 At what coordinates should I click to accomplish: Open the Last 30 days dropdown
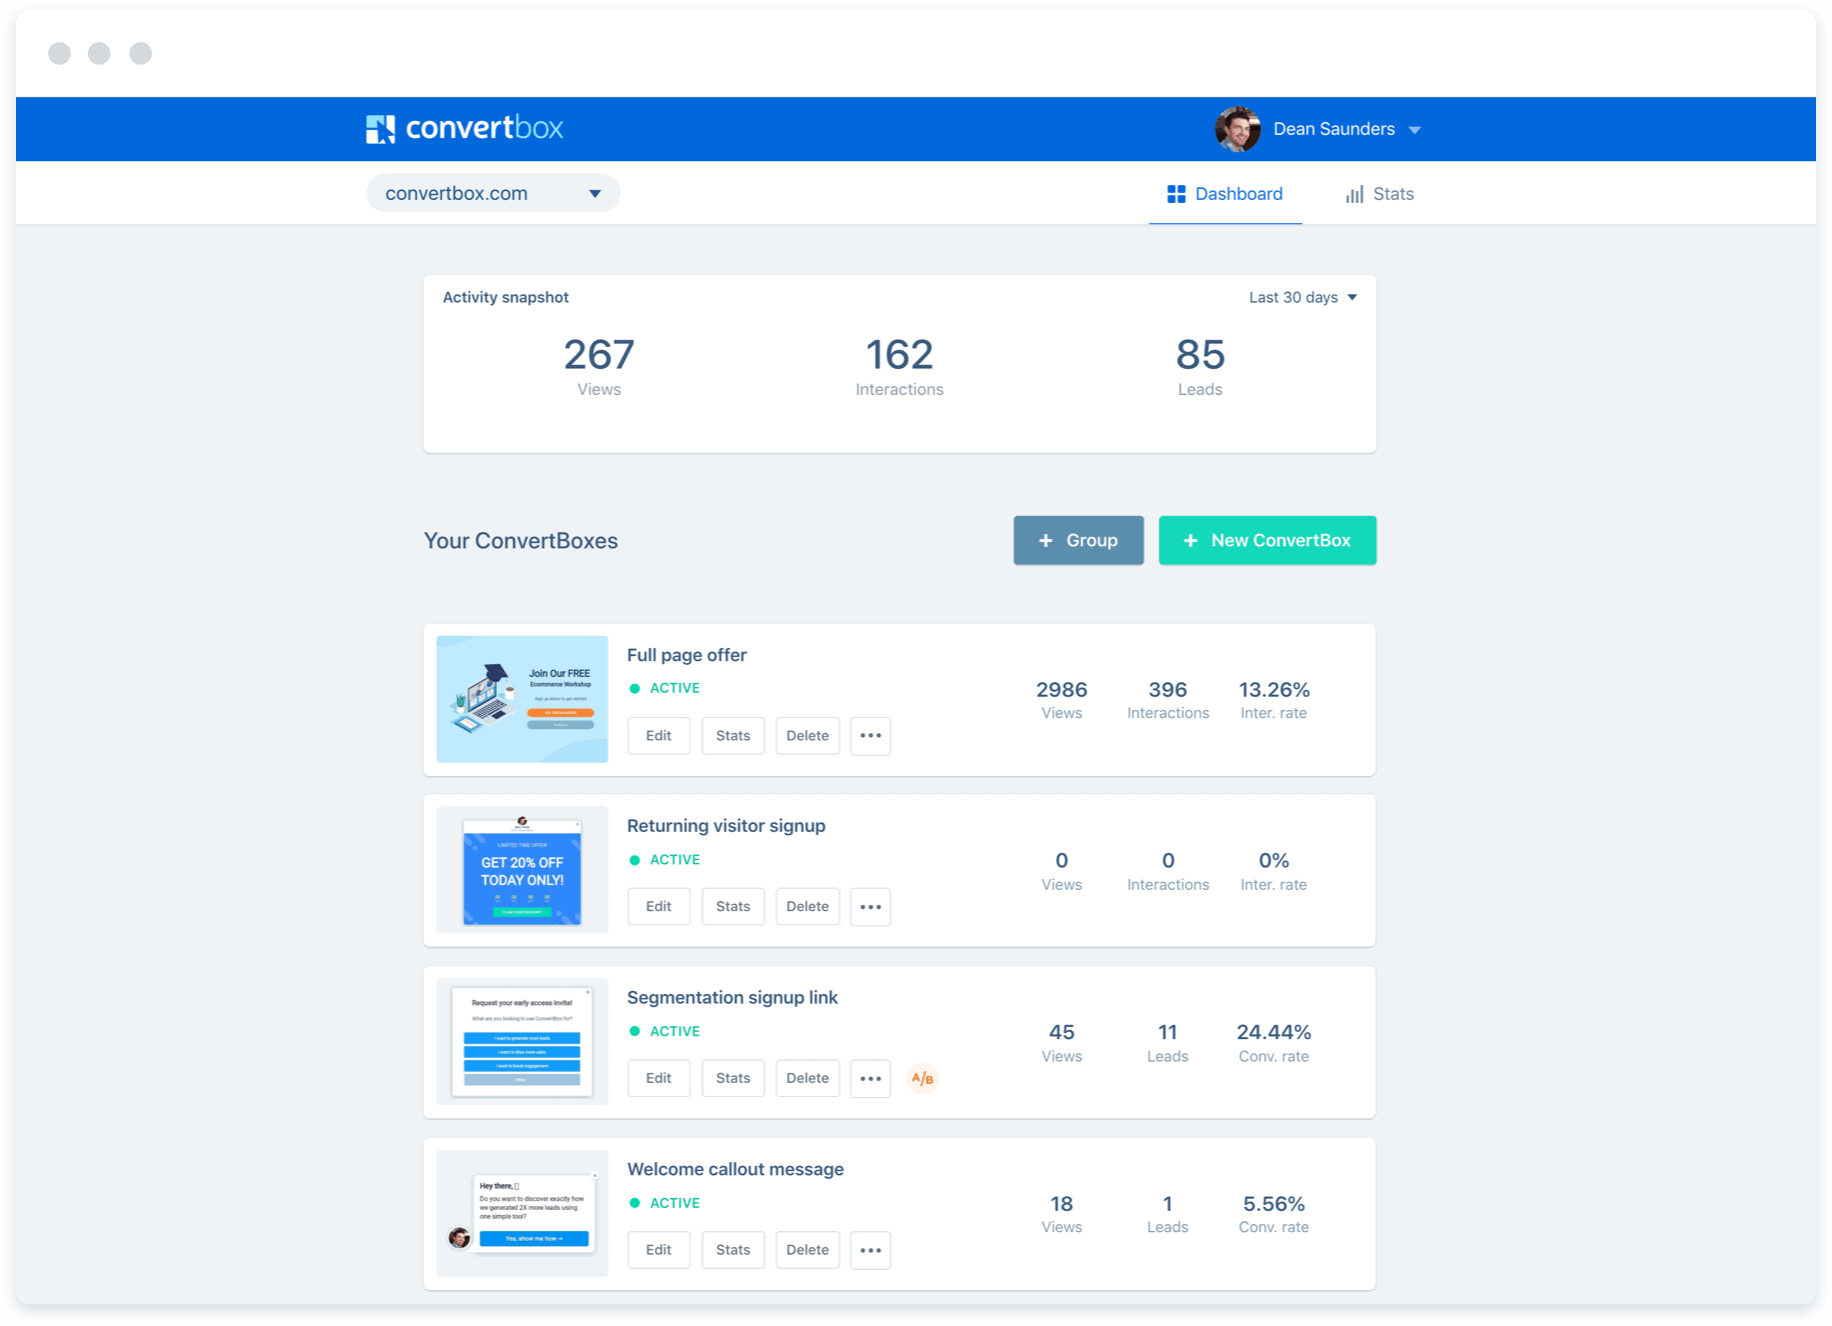[1302, 297]
